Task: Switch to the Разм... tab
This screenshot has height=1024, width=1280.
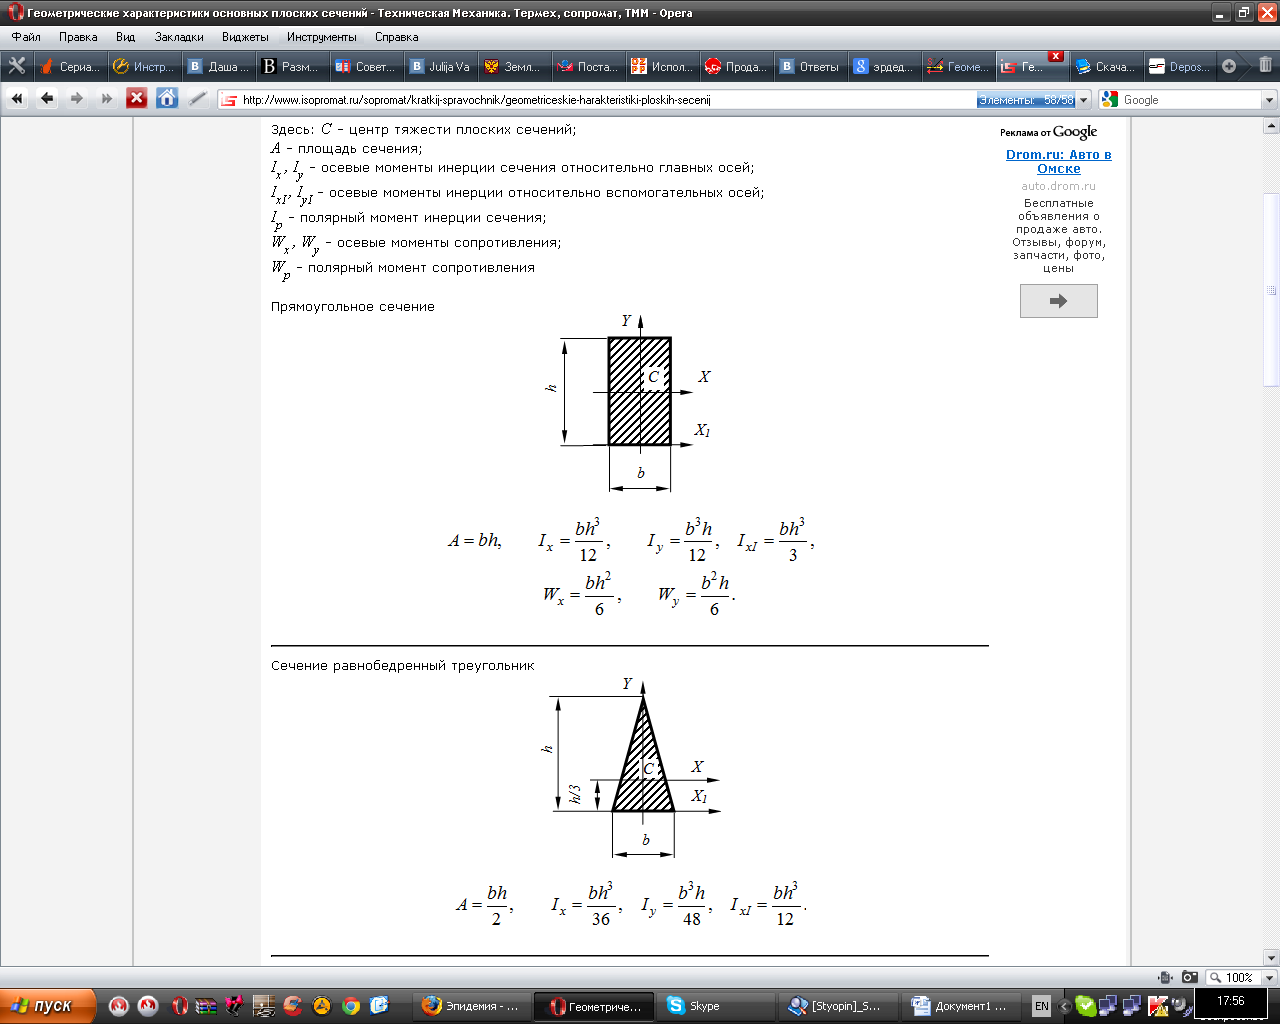Action: pyautogui.click(x=291, y=66)
